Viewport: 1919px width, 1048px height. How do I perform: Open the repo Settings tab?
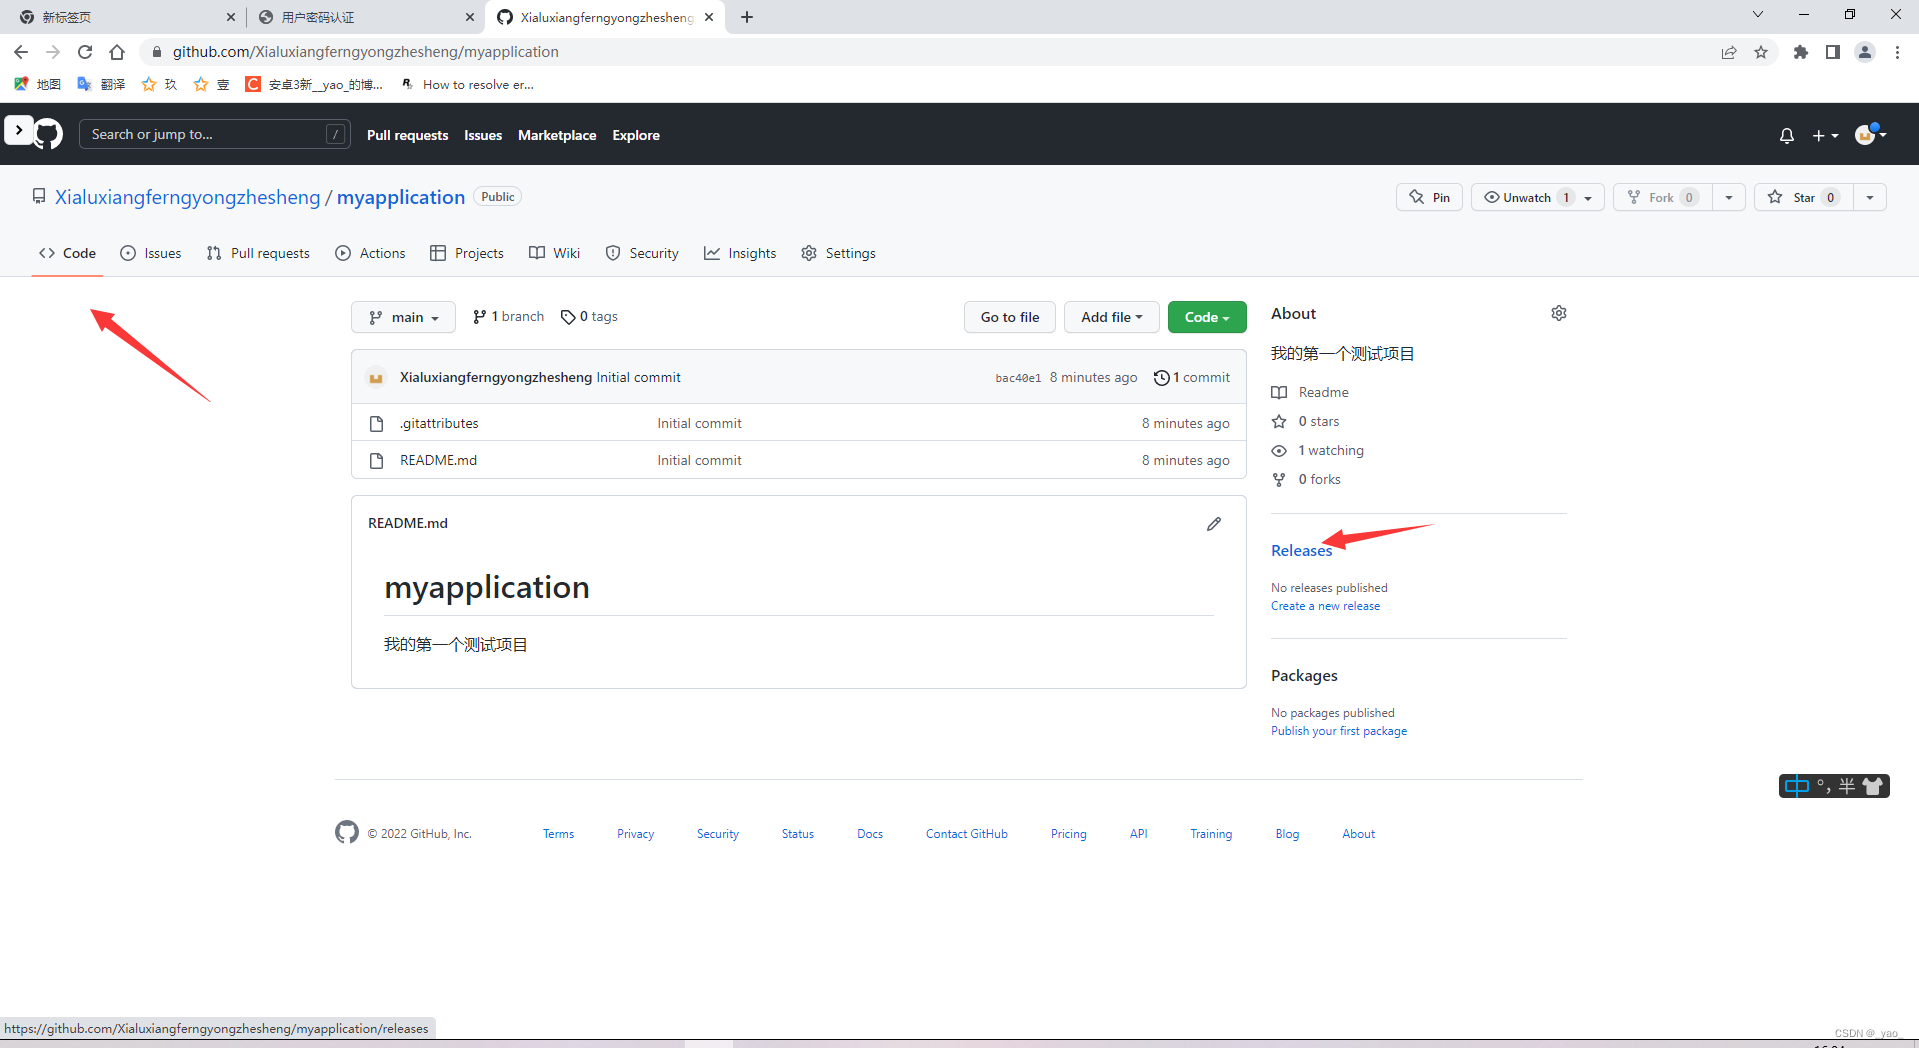tap(839, 253)
